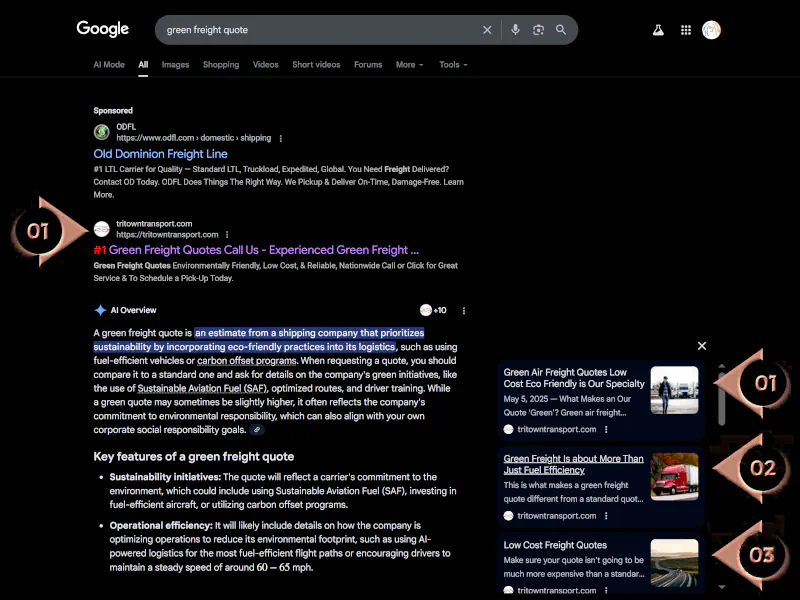Image resolution: width=800 pixels, height=600 pixels.
Task: Switch to the Images tab
Action: click(x=175, y=65)
